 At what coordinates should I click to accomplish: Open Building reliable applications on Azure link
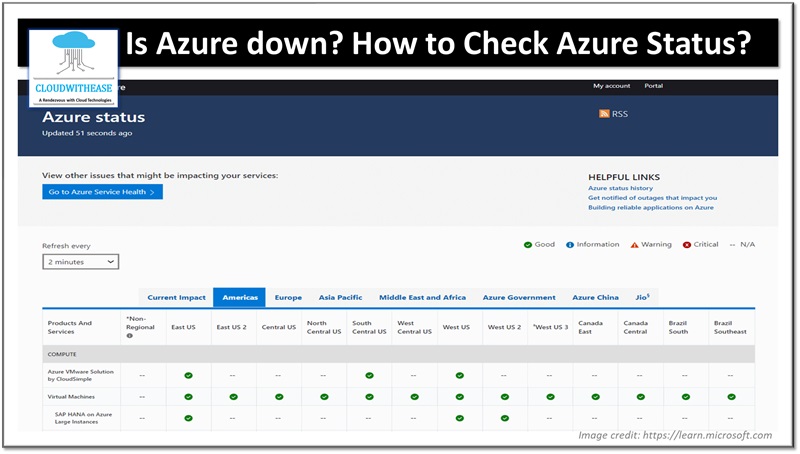651,208
